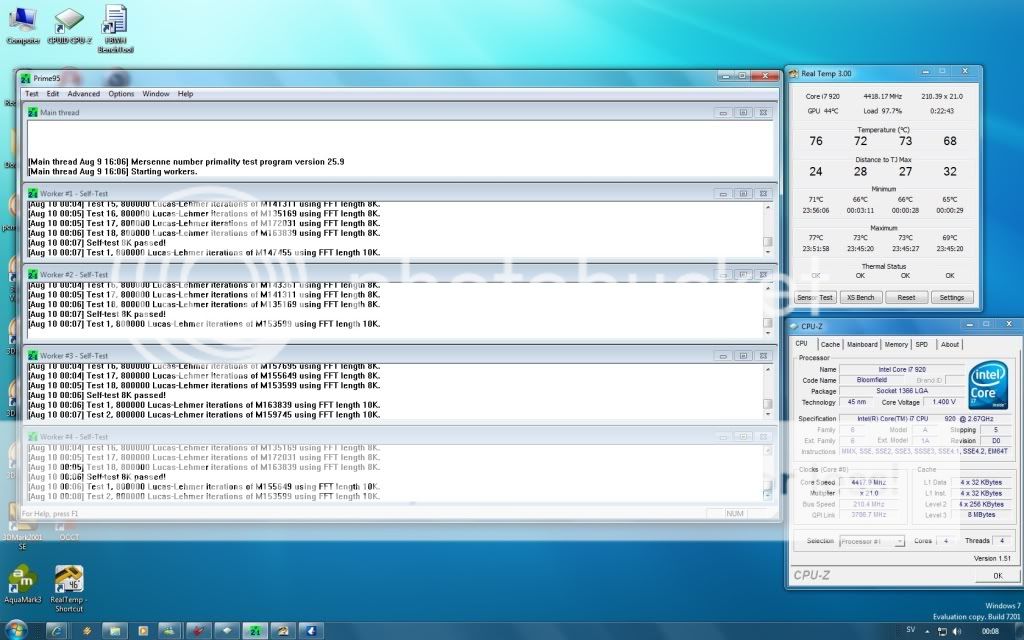The height and width of the screenshot is (640, 1024).
Task: Click OK in the CPU-Z window
Action: (x=997, y=575)
